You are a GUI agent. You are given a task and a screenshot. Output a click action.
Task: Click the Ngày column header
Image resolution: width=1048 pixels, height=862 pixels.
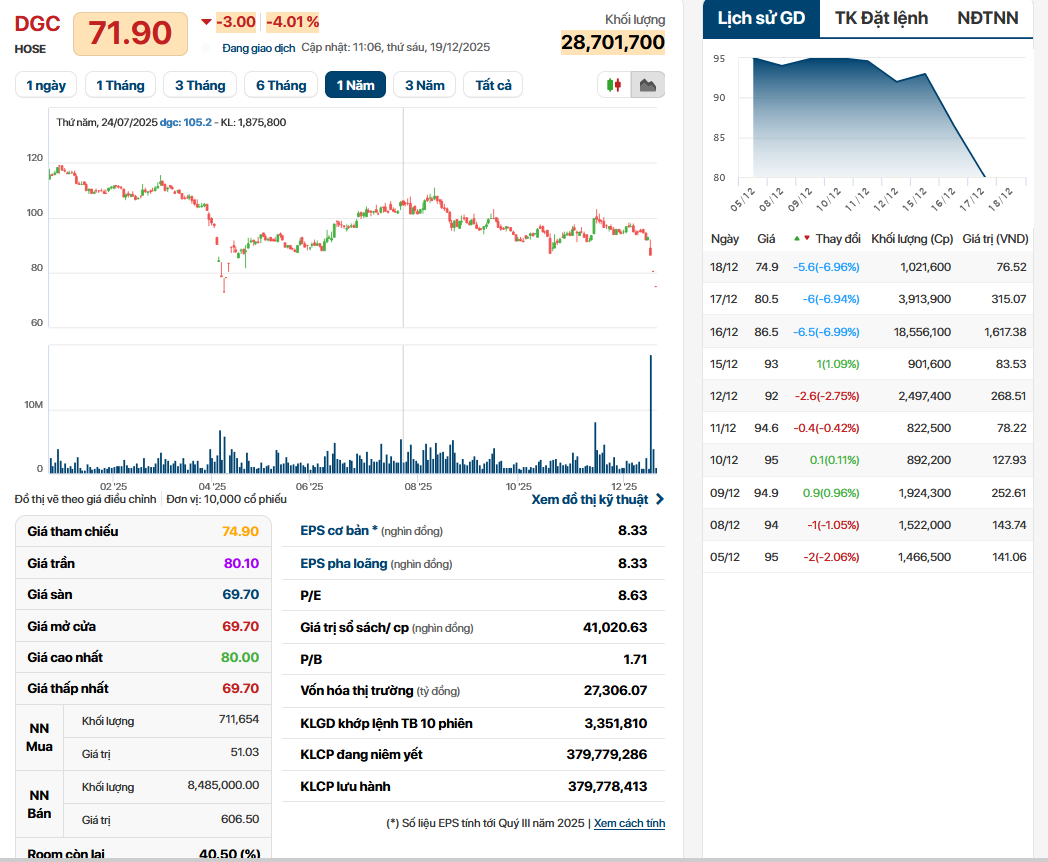coord(725,239)
